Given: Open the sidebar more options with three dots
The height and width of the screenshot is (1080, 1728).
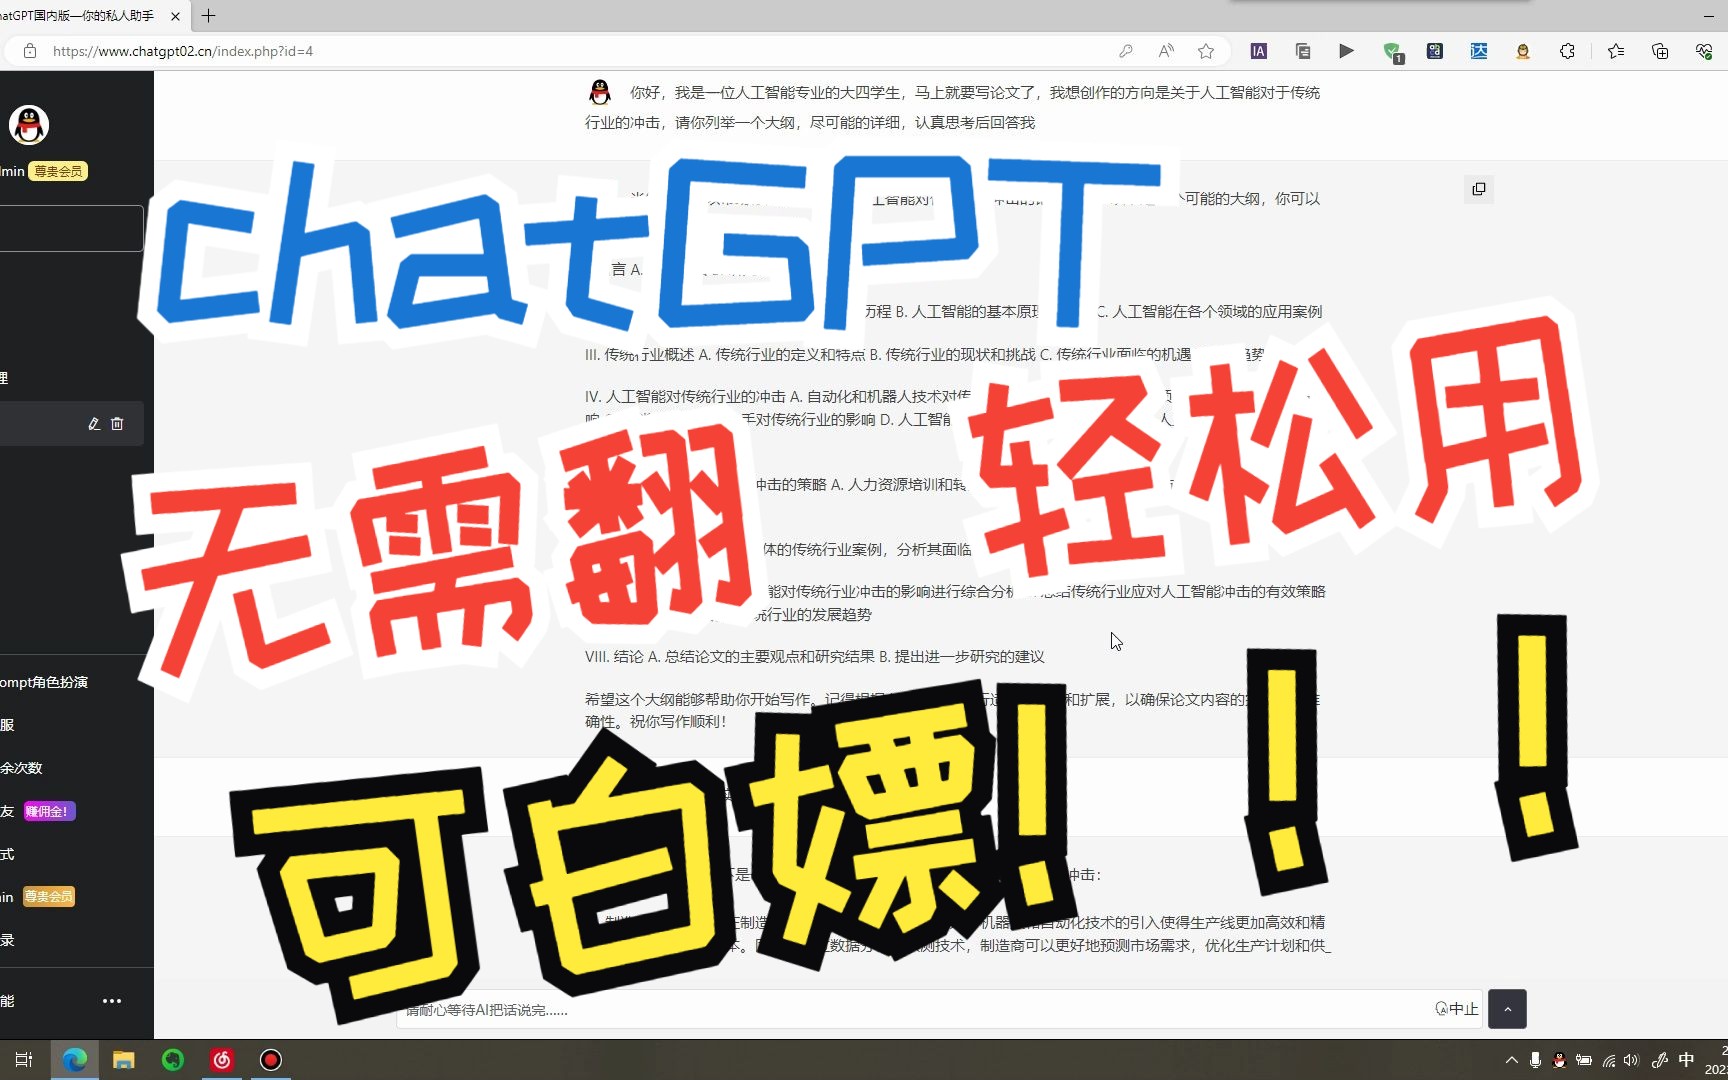Looking at the screenshot, I should point(111,1000).
